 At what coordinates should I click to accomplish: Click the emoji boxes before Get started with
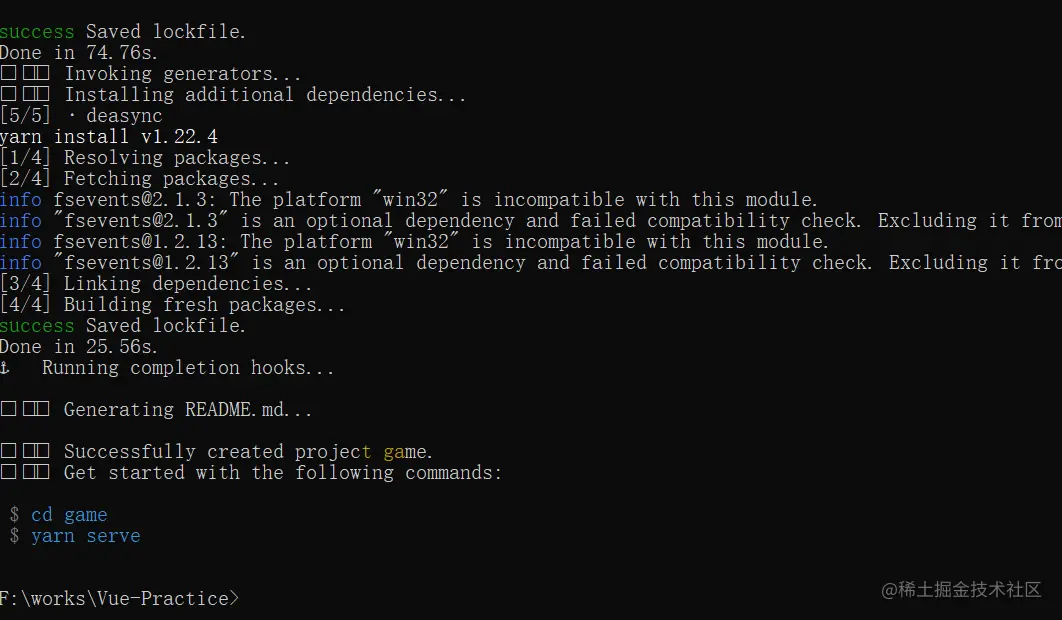pos(25,472)
